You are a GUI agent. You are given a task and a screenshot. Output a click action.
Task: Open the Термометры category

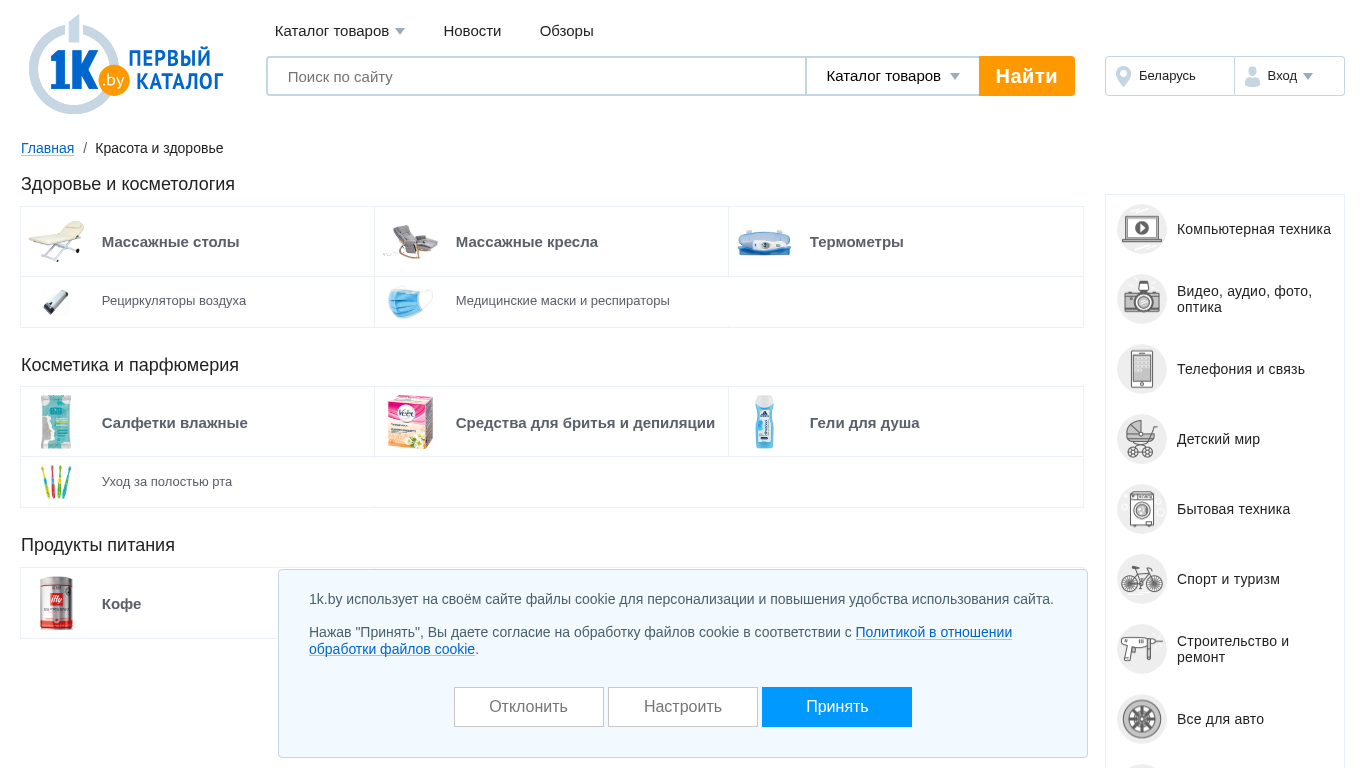click(x=857, y=242)
